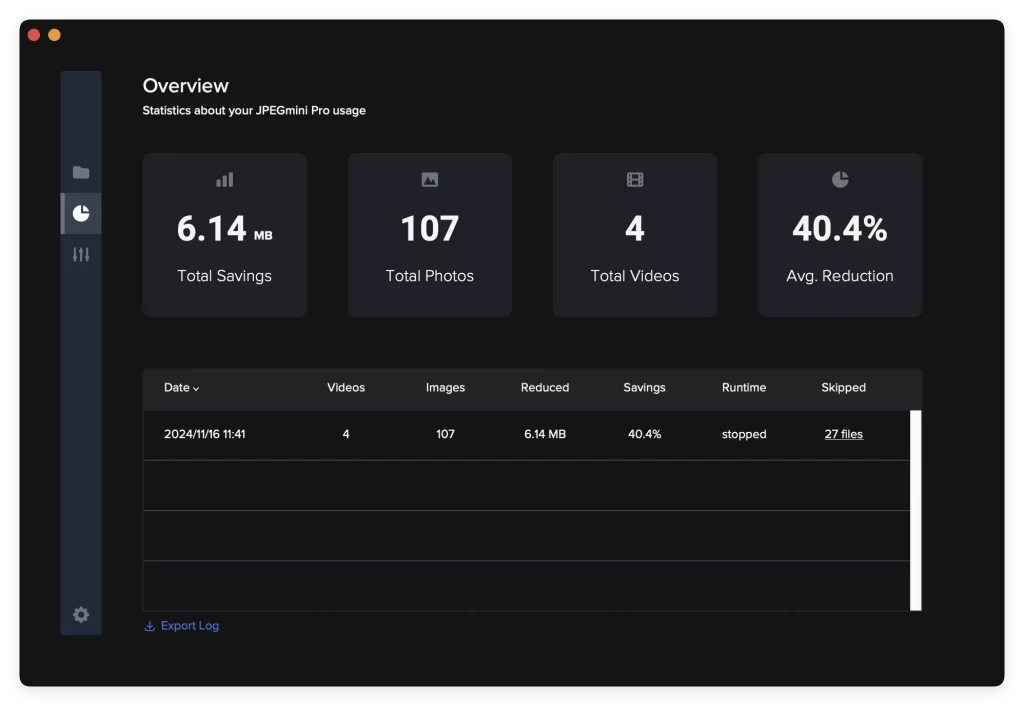Click the Export Log link

point(189,626)
